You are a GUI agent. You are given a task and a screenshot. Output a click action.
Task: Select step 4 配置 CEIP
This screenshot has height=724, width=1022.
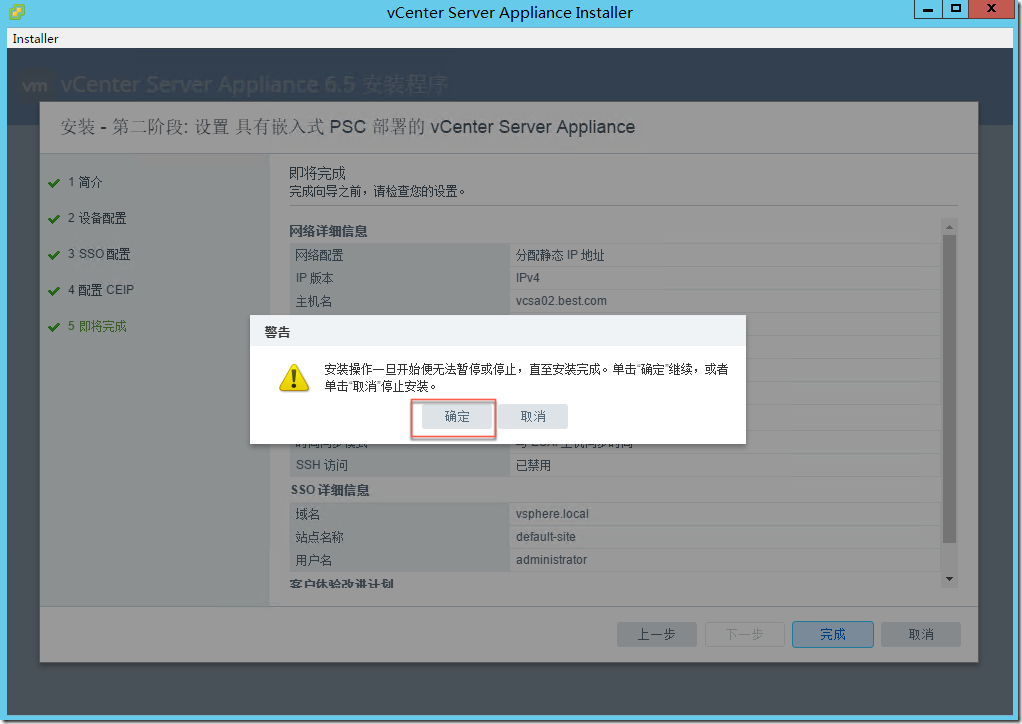tap(100, 290)
